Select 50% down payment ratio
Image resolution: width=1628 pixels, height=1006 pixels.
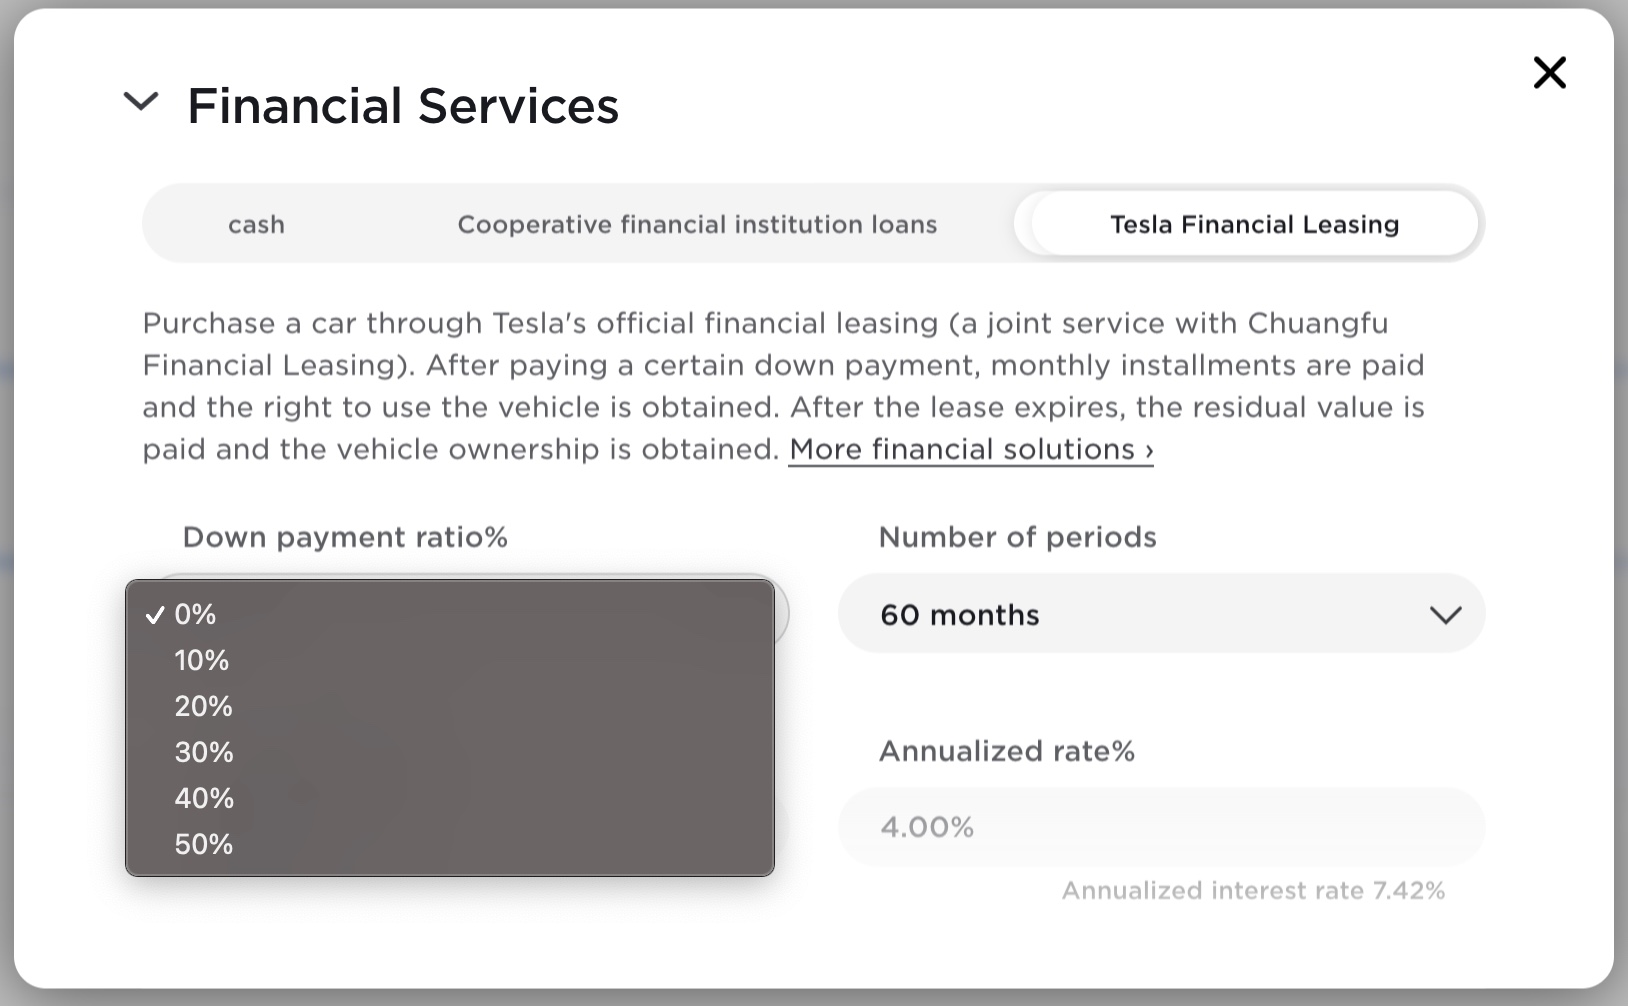tap(204, 844)
